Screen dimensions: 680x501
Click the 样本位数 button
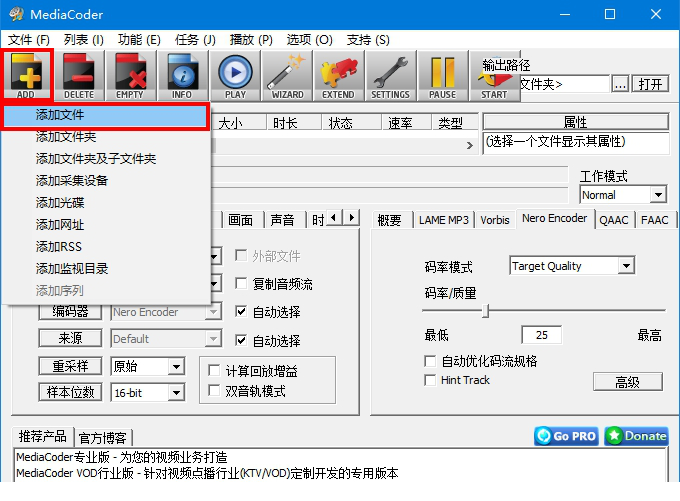click(x=70, y=393)
